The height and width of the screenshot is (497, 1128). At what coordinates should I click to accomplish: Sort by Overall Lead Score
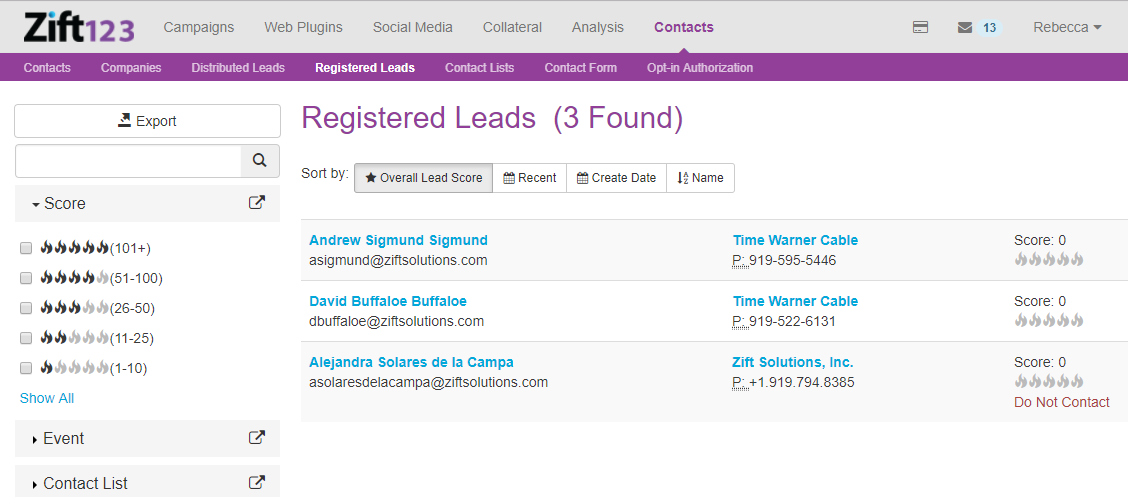click(424, 178)
